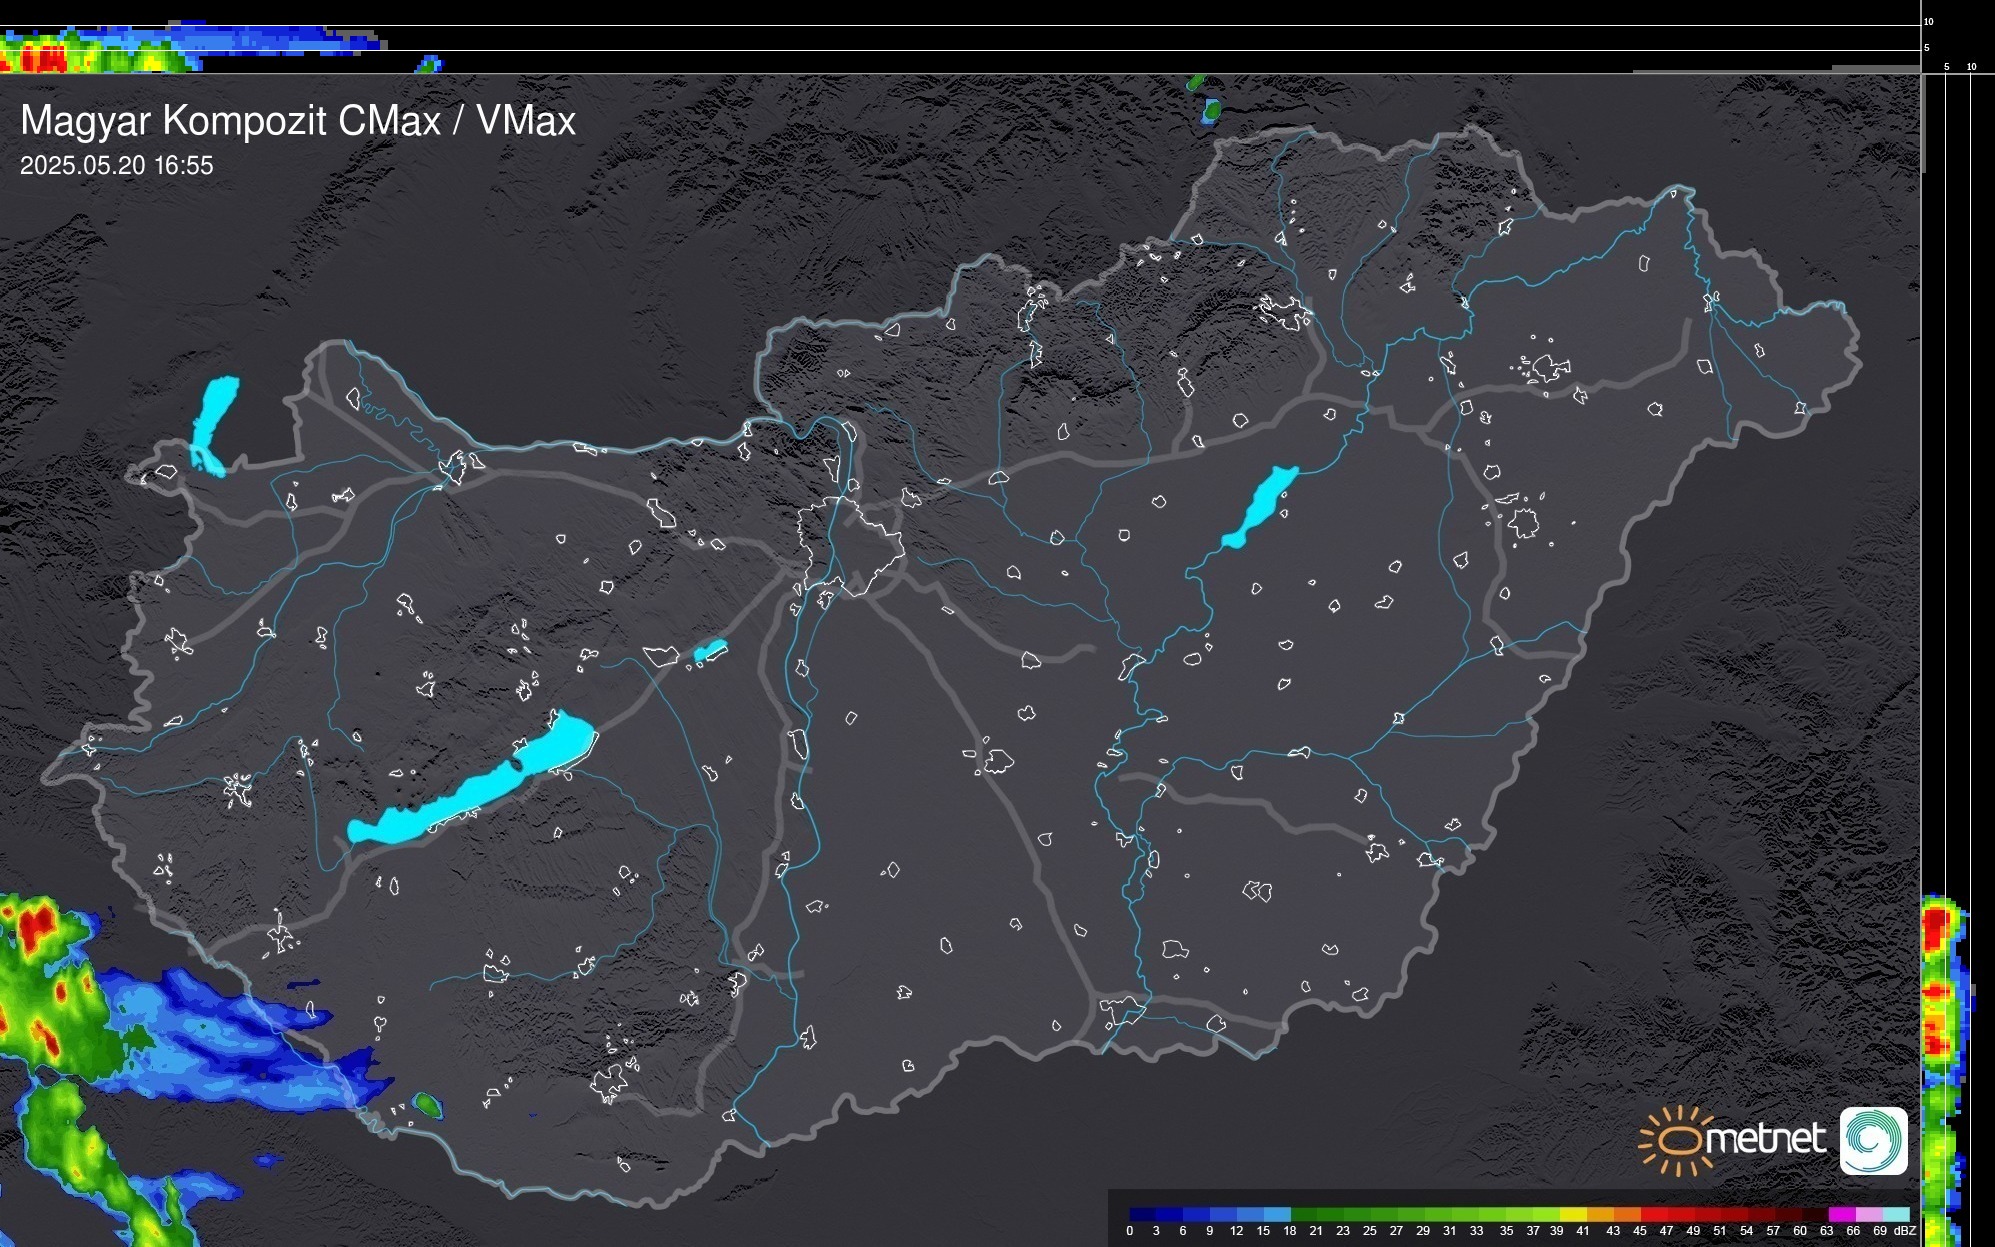
Task: Click the small green echo on the southern border
Action: point(428,1104)
